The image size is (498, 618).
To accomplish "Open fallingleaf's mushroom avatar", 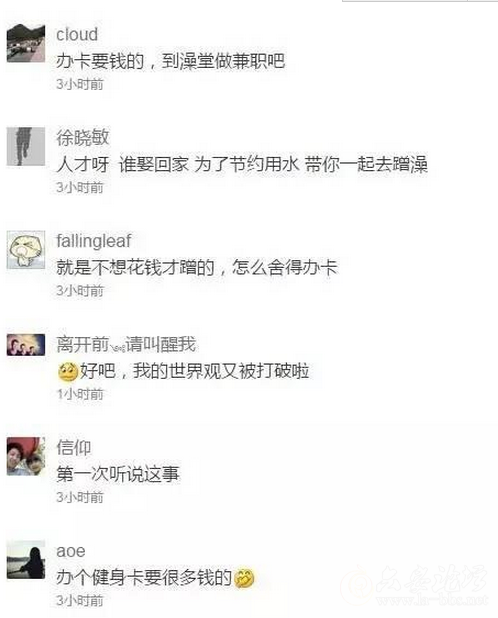I will coord(26,250).
